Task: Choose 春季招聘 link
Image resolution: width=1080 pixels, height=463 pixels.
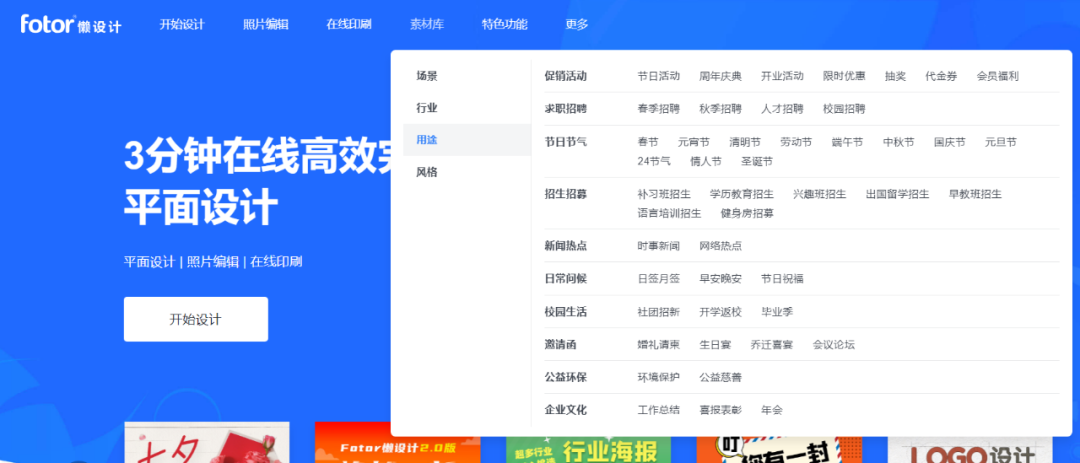Action: tap(658, 109)
